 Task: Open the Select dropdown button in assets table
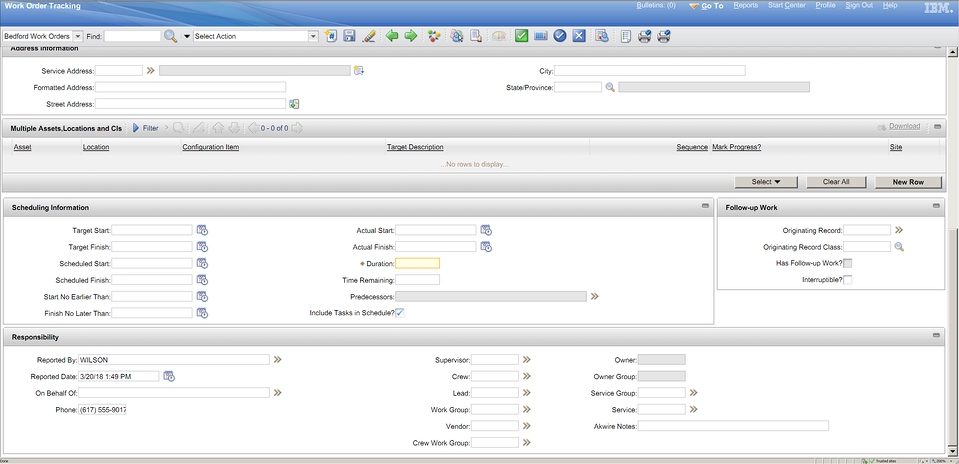[x=766, y=182]
